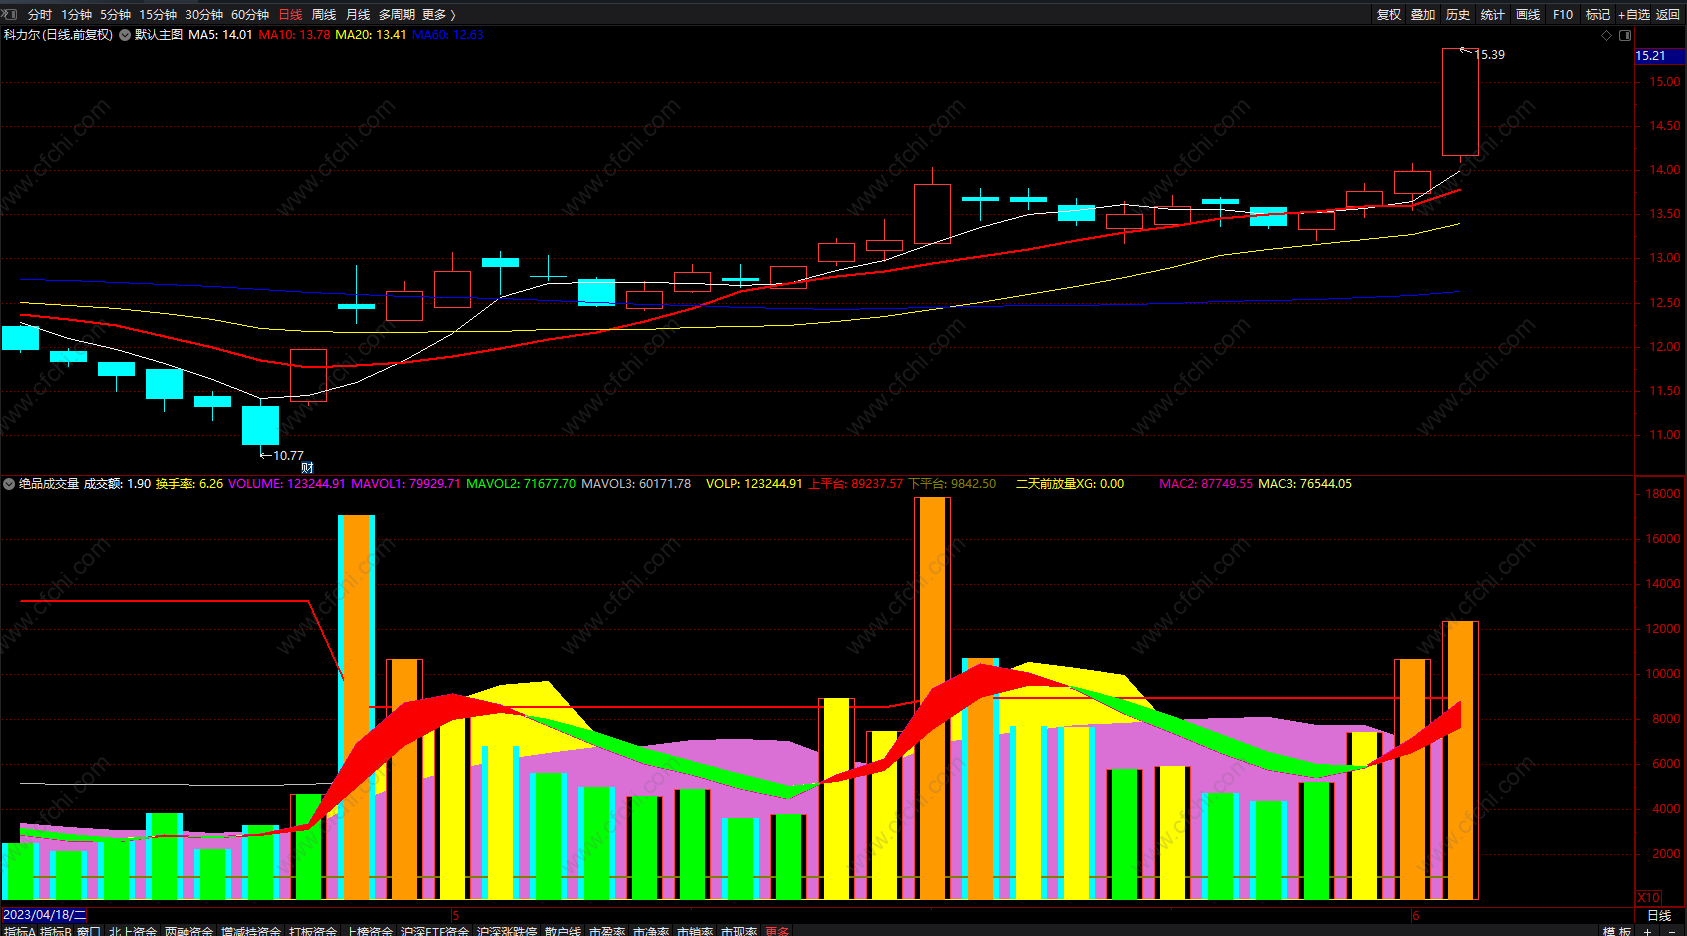Switch to the 月线 monthly chart
This screenshot has height=936, width=1687.
(x=358, y=15)
